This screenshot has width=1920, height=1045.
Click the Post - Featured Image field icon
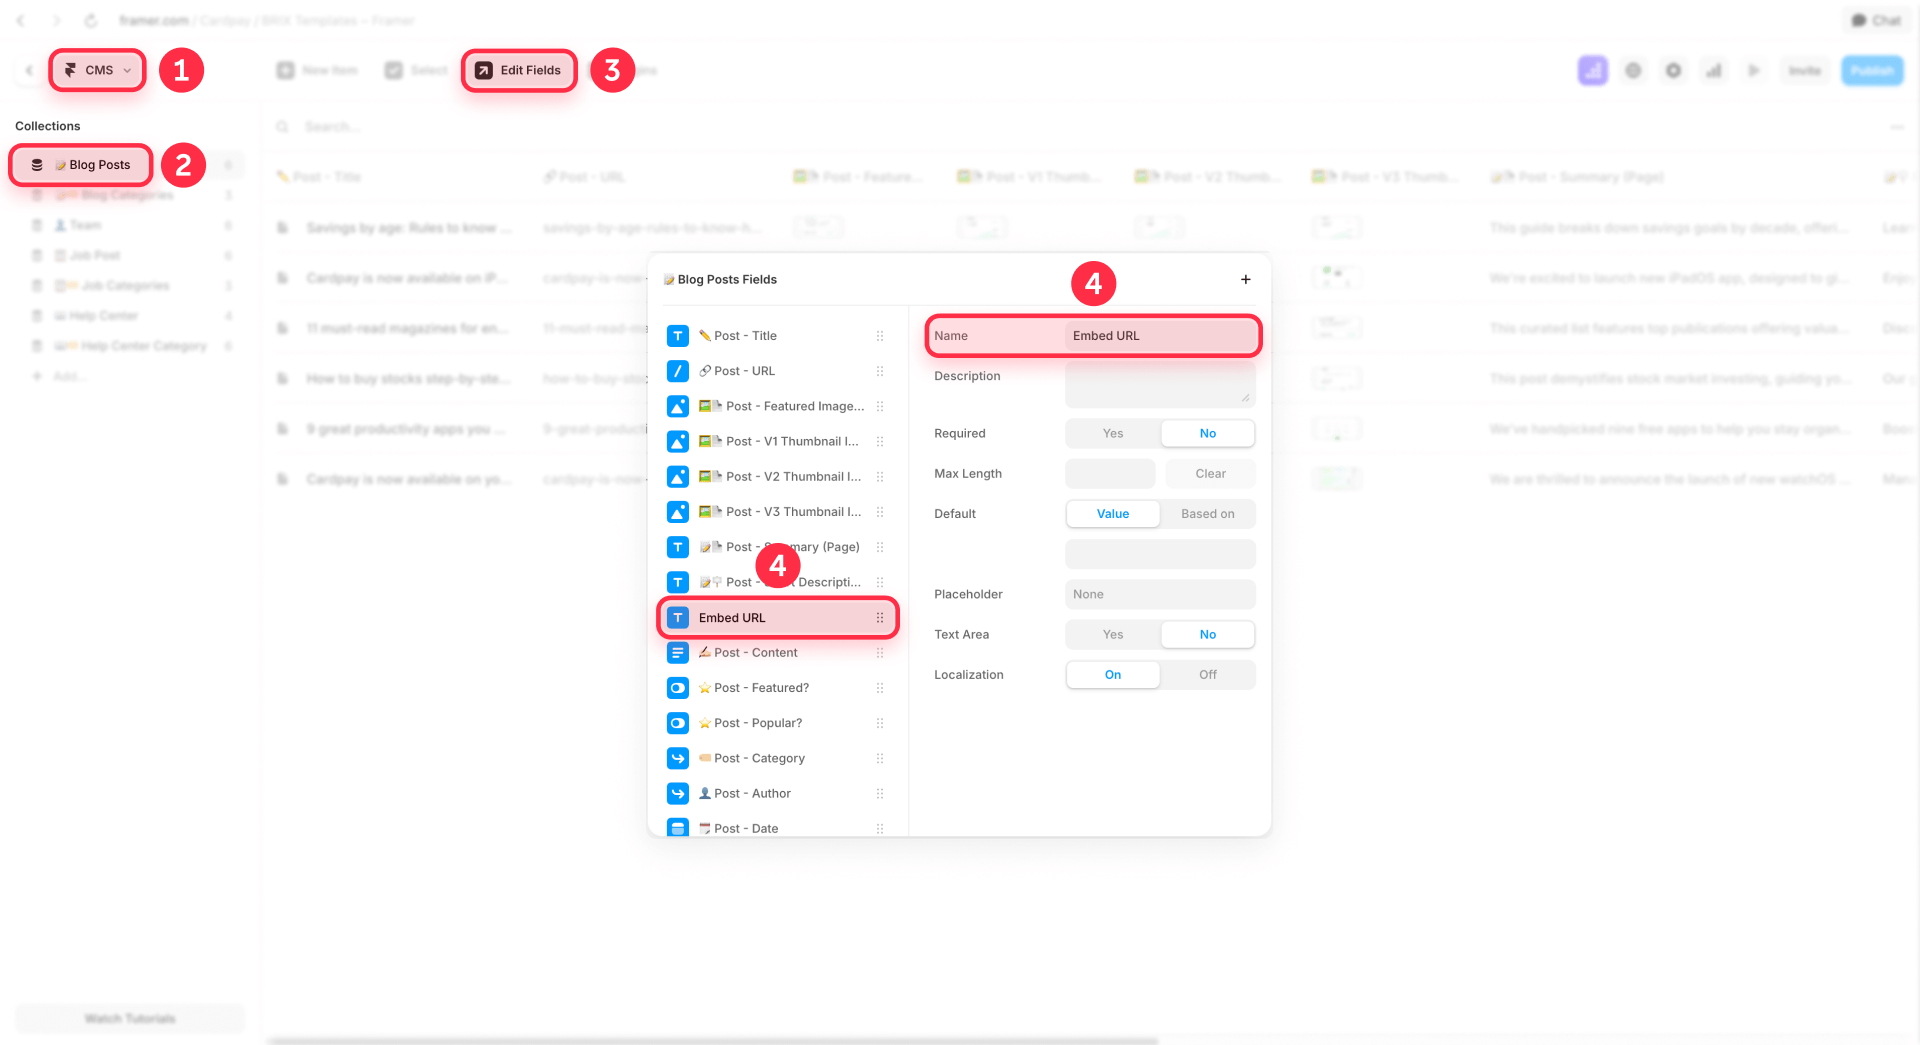(x=678, y=406)
